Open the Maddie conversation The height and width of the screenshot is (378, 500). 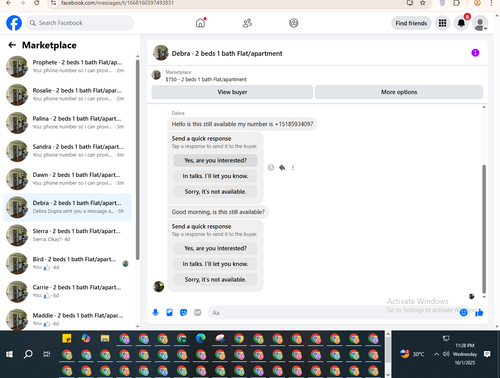pos(67,319)
